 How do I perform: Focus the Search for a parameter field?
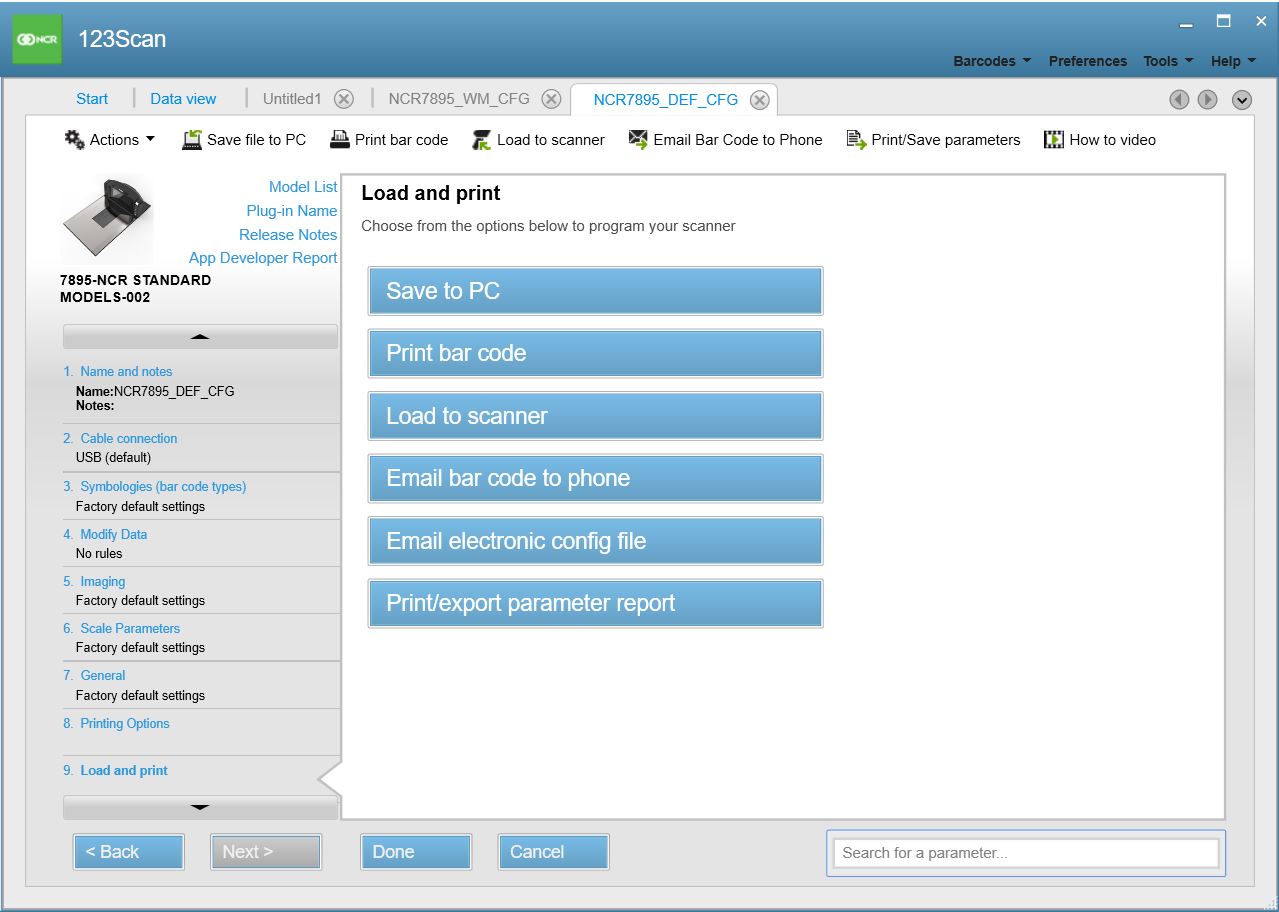tap(1026, 853)
